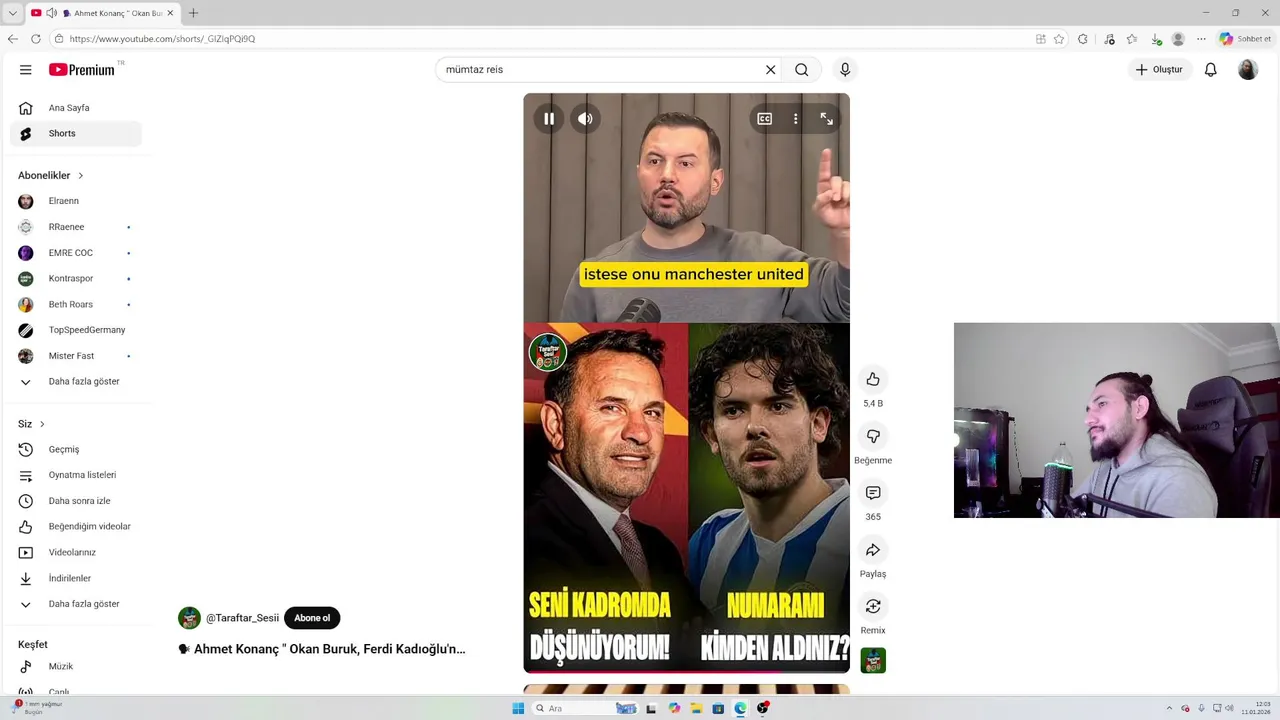1280x720 pixels.
Task: Open the EMRE COC channel
Action: [76, 253]
